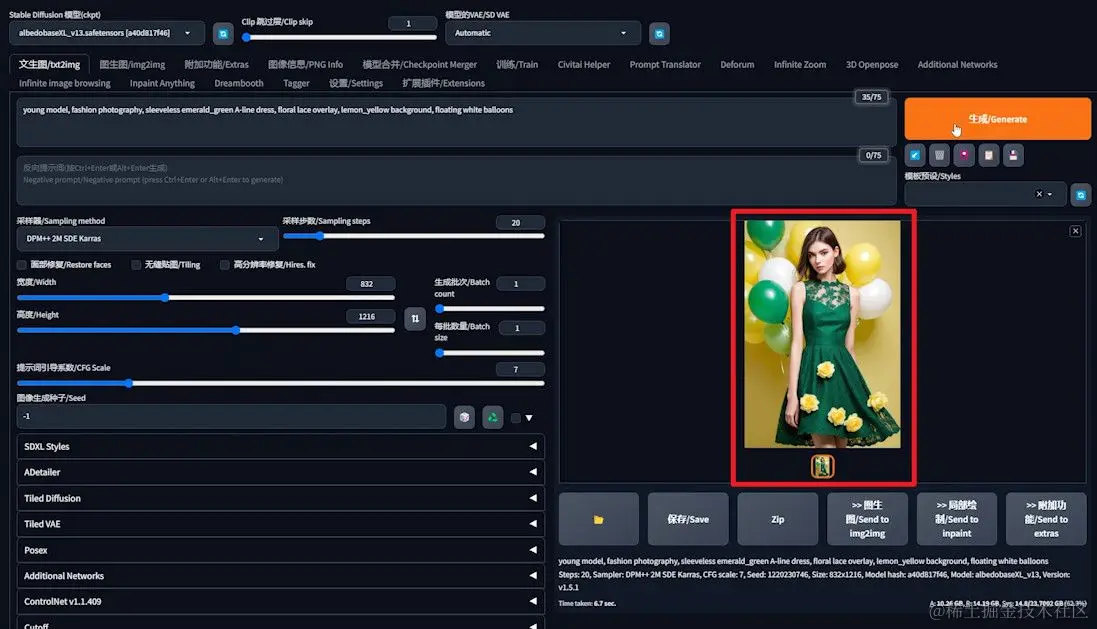Expand the Tiled Diffusion section
Screen dimensions: 1097x629
[280, 498]
